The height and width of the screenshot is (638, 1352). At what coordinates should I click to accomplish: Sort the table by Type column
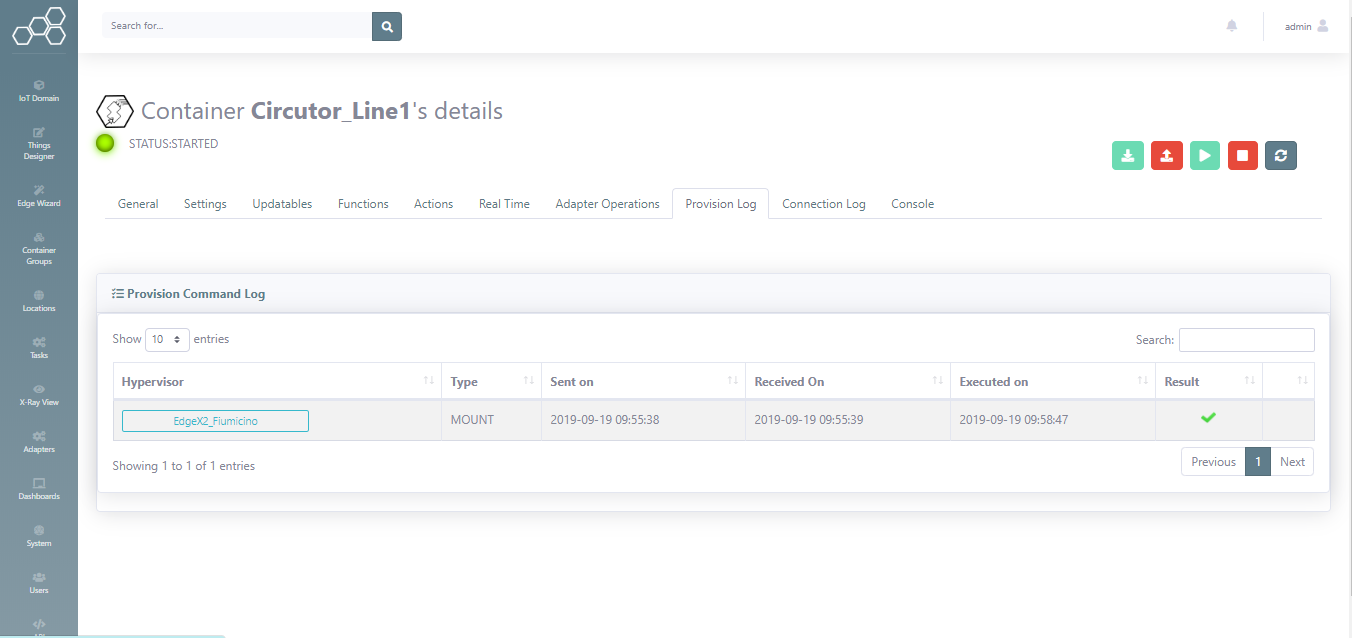(x=492, y=381)
